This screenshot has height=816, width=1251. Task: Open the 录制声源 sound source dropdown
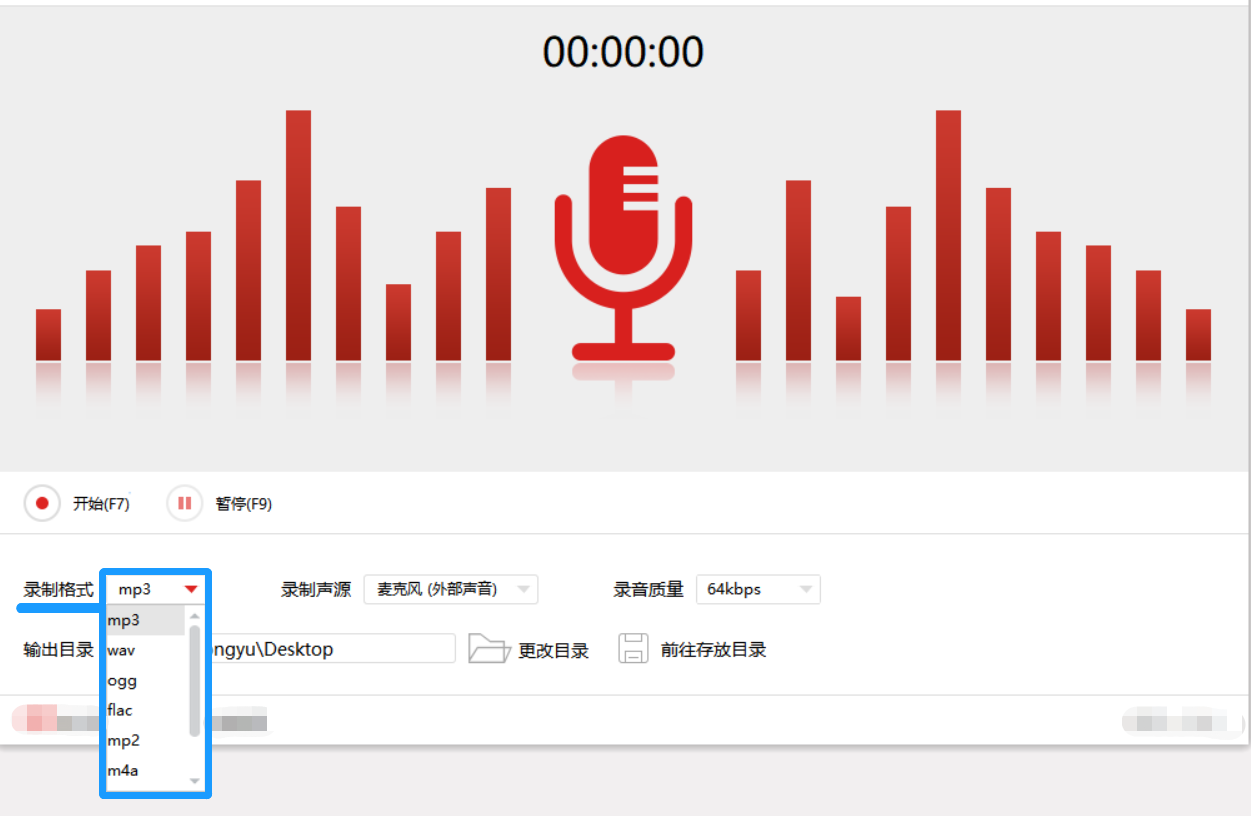(523, 589)
